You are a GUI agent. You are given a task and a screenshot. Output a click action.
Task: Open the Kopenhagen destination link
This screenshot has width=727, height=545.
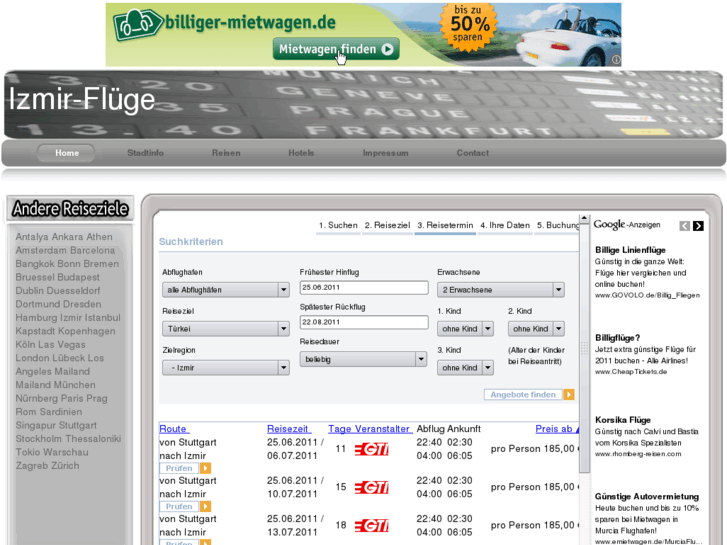87,331
